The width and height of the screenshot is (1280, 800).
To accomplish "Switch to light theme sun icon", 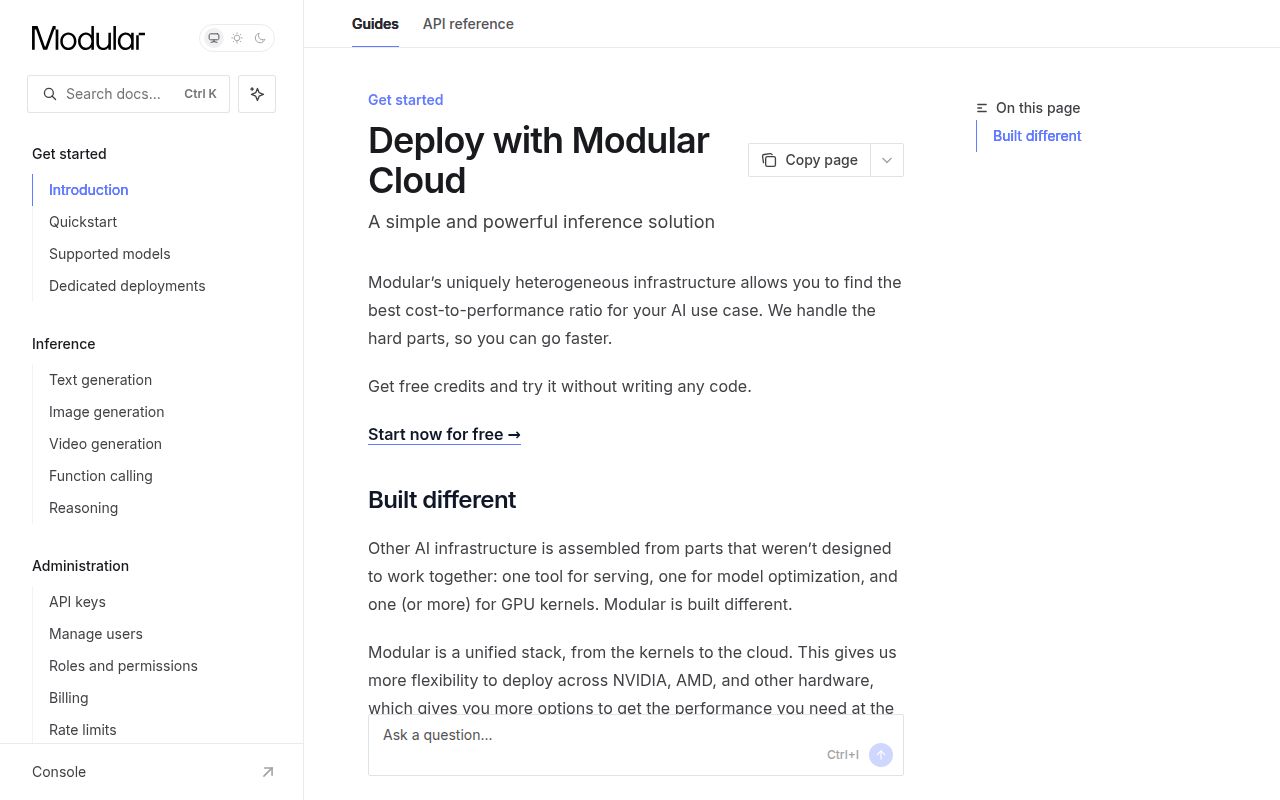I will [x=237, y=38].
